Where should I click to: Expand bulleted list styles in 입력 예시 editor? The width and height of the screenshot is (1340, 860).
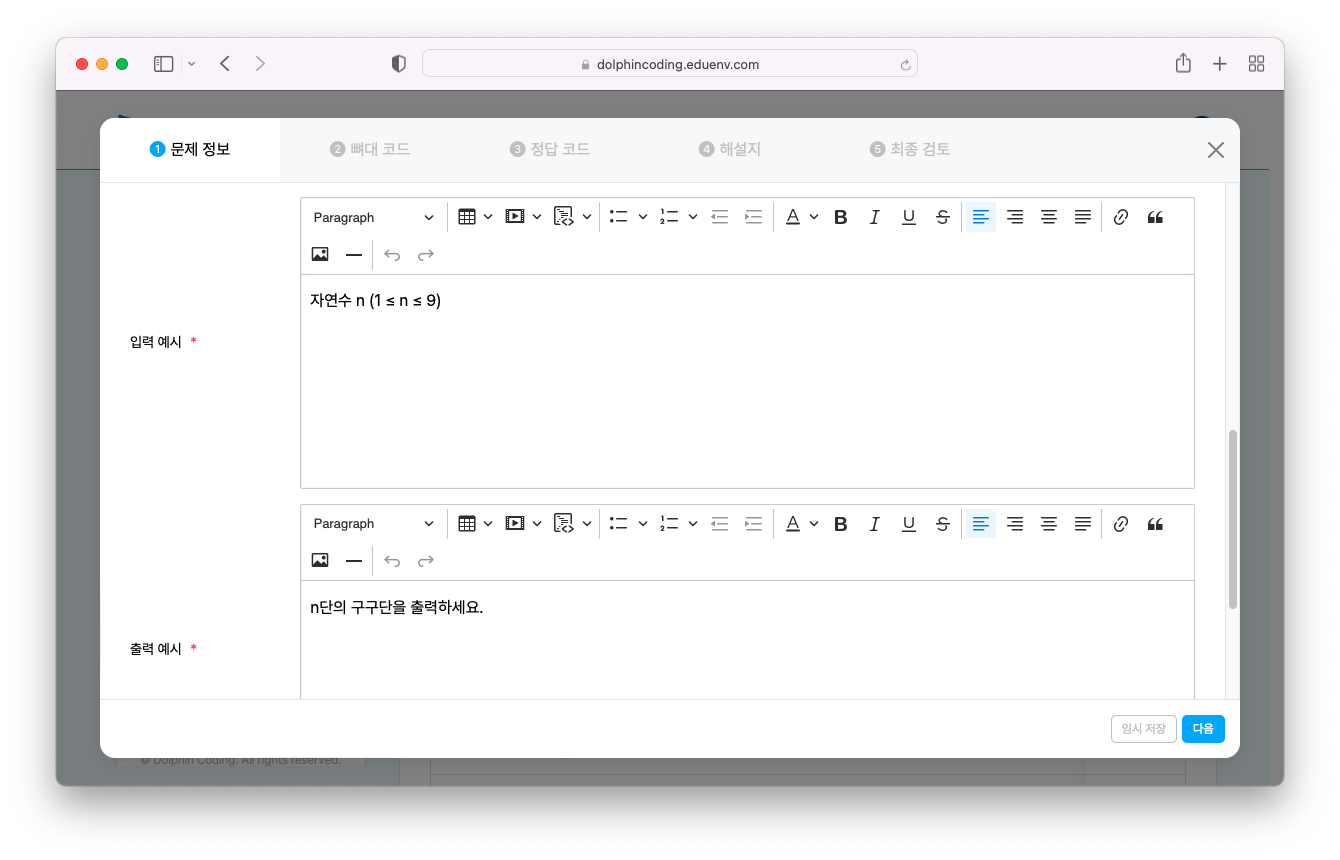tap(642, 217)
